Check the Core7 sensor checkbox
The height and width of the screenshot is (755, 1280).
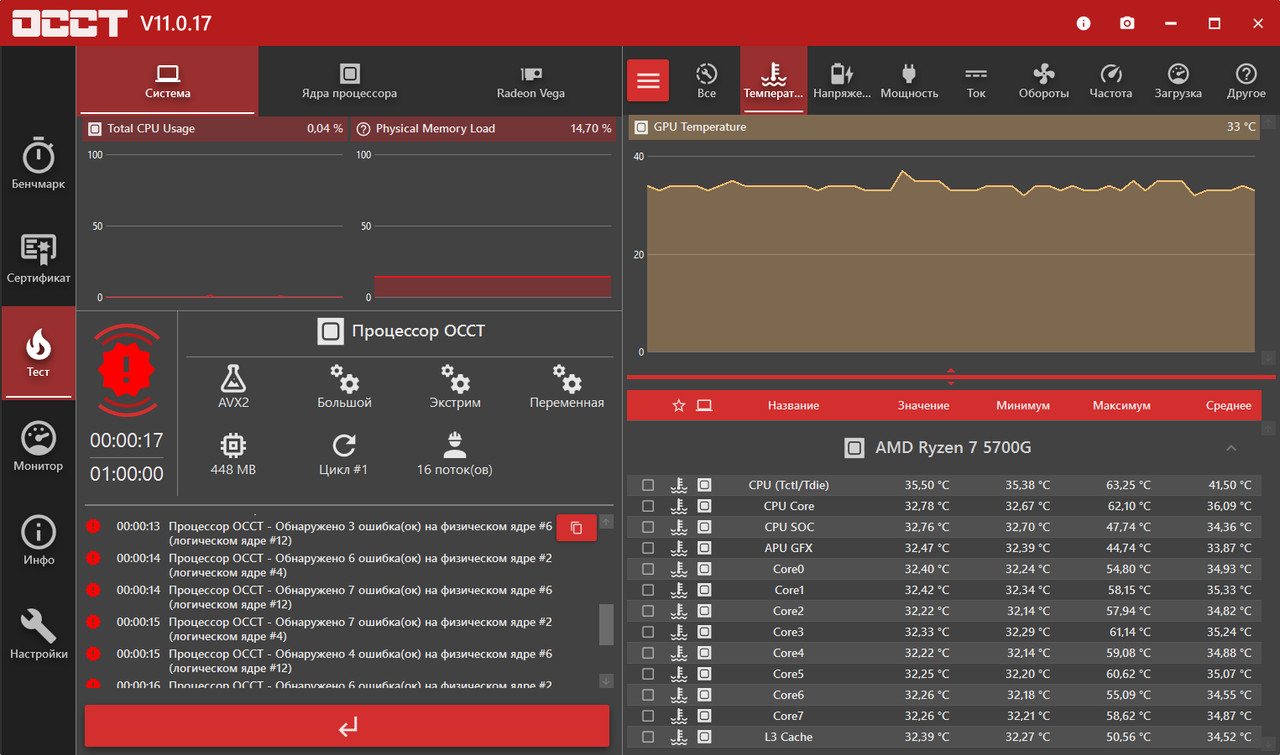point(648,716)
